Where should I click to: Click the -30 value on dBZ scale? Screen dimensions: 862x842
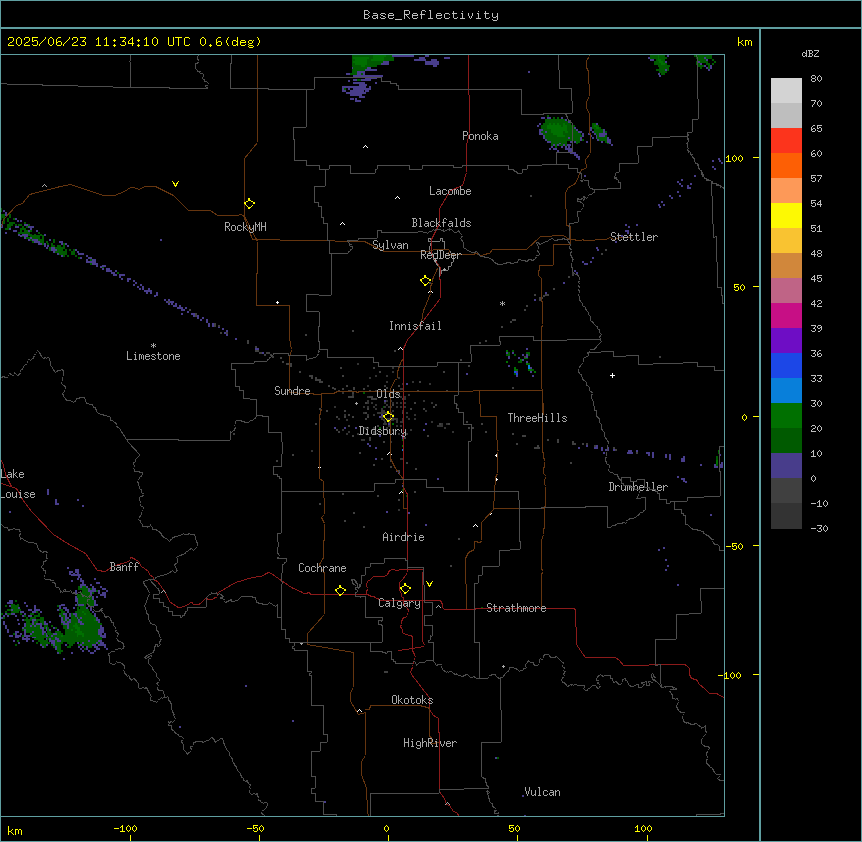[819, 529]
